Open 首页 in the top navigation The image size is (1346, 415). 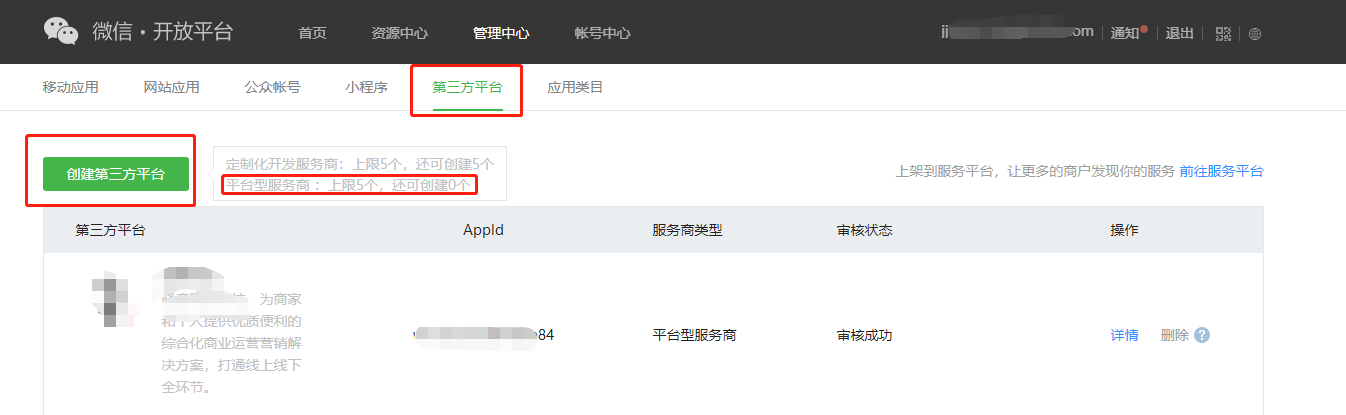point(312,33)
